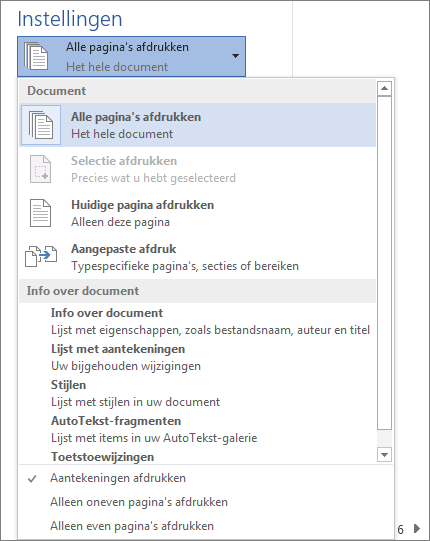Image resolution: width=430 pixels, height=541 pixels.
Task: Select Lijst met aantekeningen entry
Action: point(197,357)
